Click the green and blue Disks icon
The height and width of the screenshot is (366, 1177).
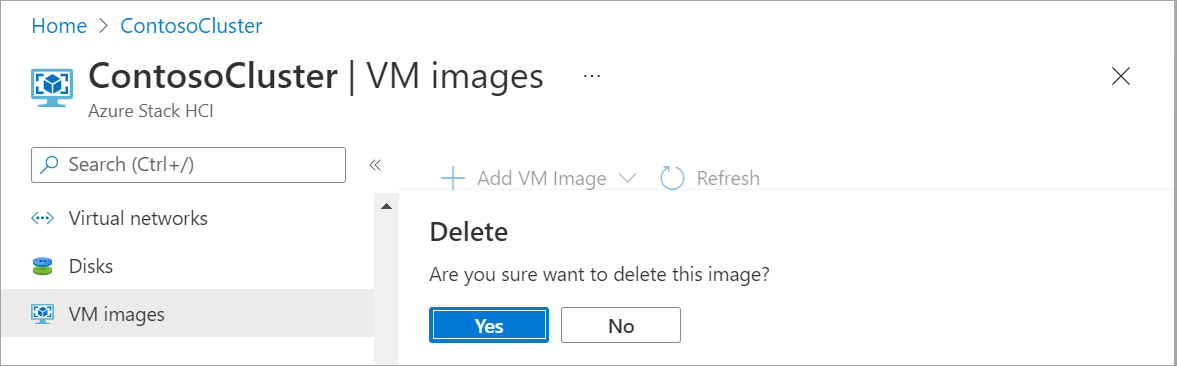(x=43, y=266)
